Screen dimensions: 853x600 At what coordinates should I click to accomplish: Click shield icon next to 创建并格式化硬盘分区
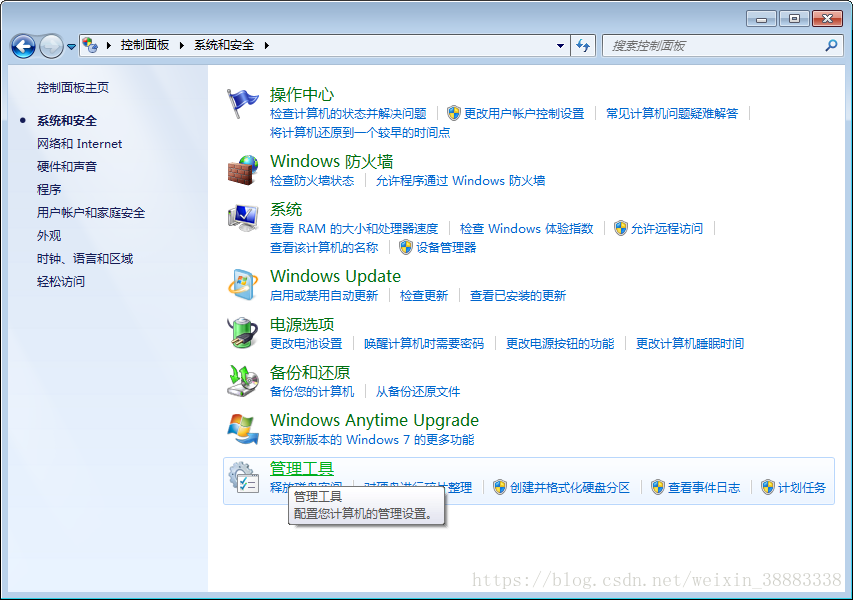point(499,487)
